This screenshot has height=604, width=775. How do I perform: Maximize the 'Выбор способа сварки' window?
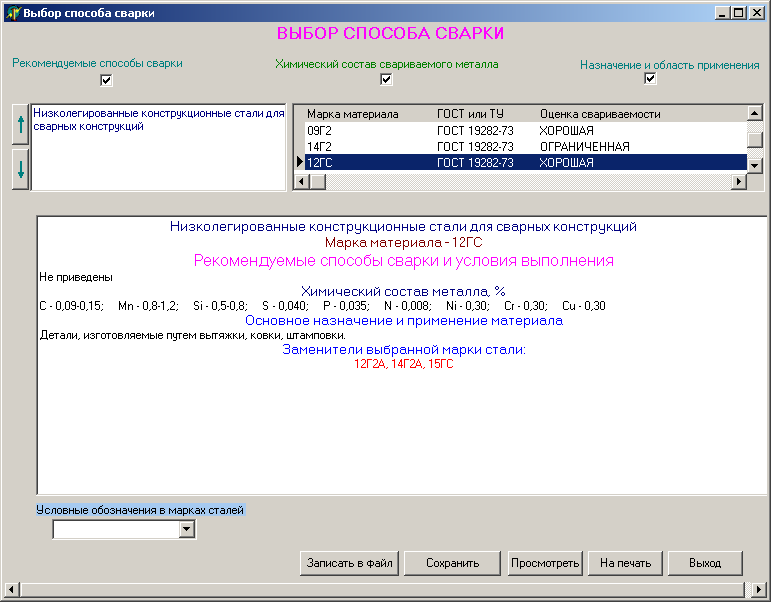click(x=739, y=13)
